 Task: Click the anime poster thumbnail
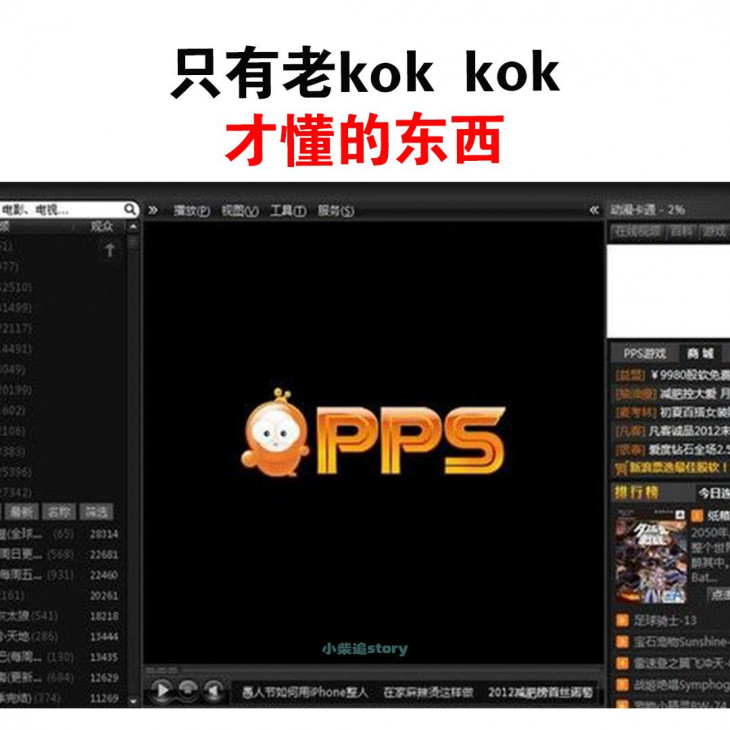coord(651,556)
